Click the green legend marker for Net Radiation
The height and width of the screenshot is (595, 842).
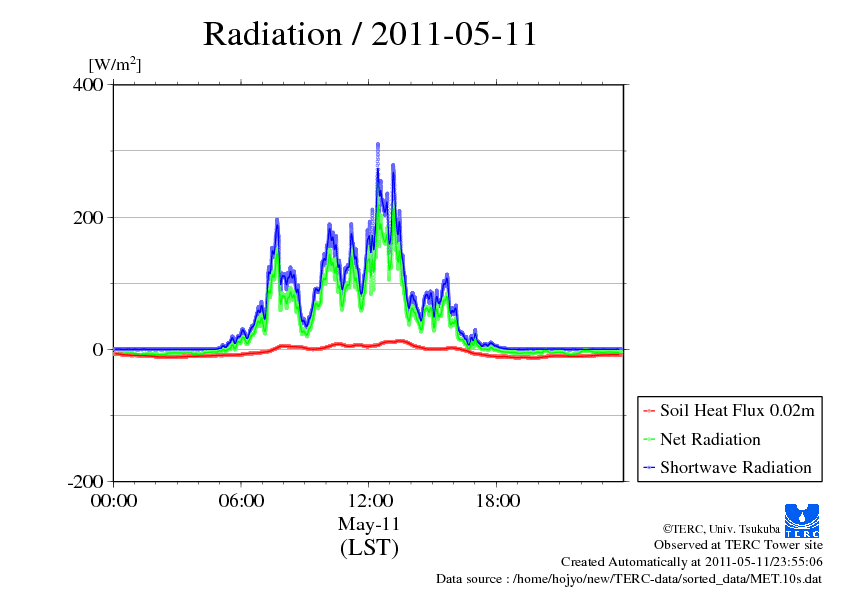(x=649, y=439)
